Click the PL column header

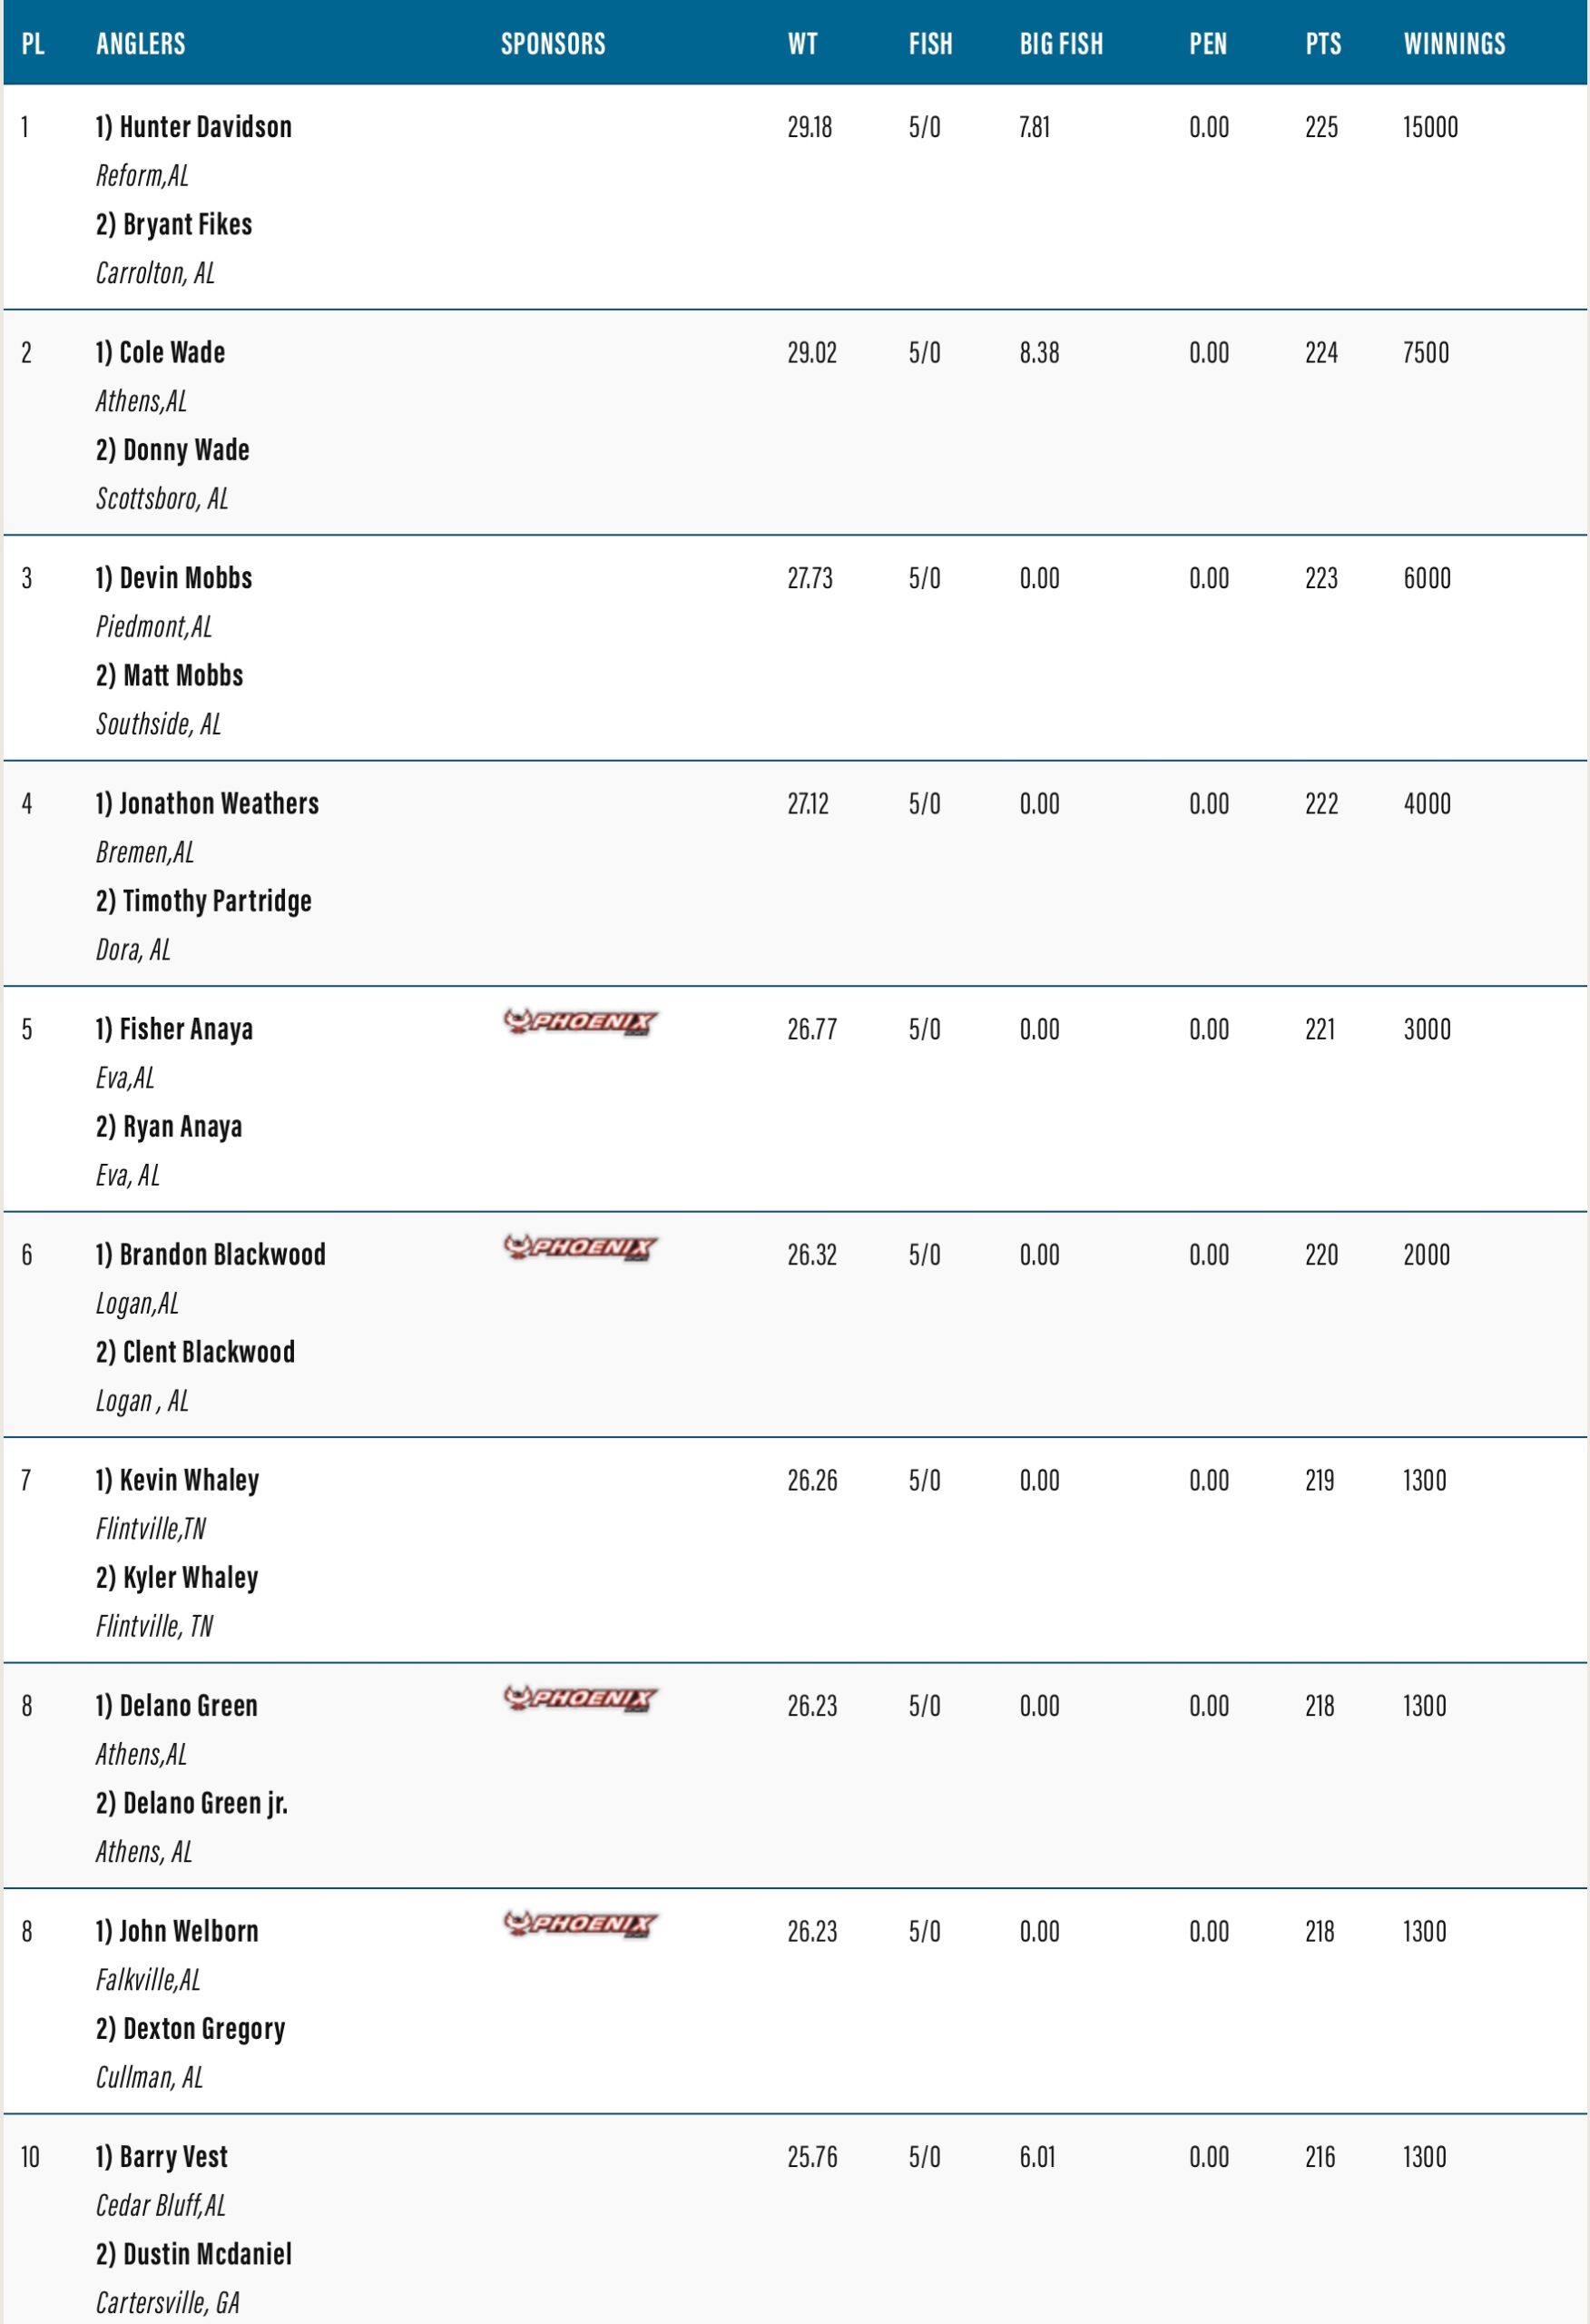[x=33, y=44]
